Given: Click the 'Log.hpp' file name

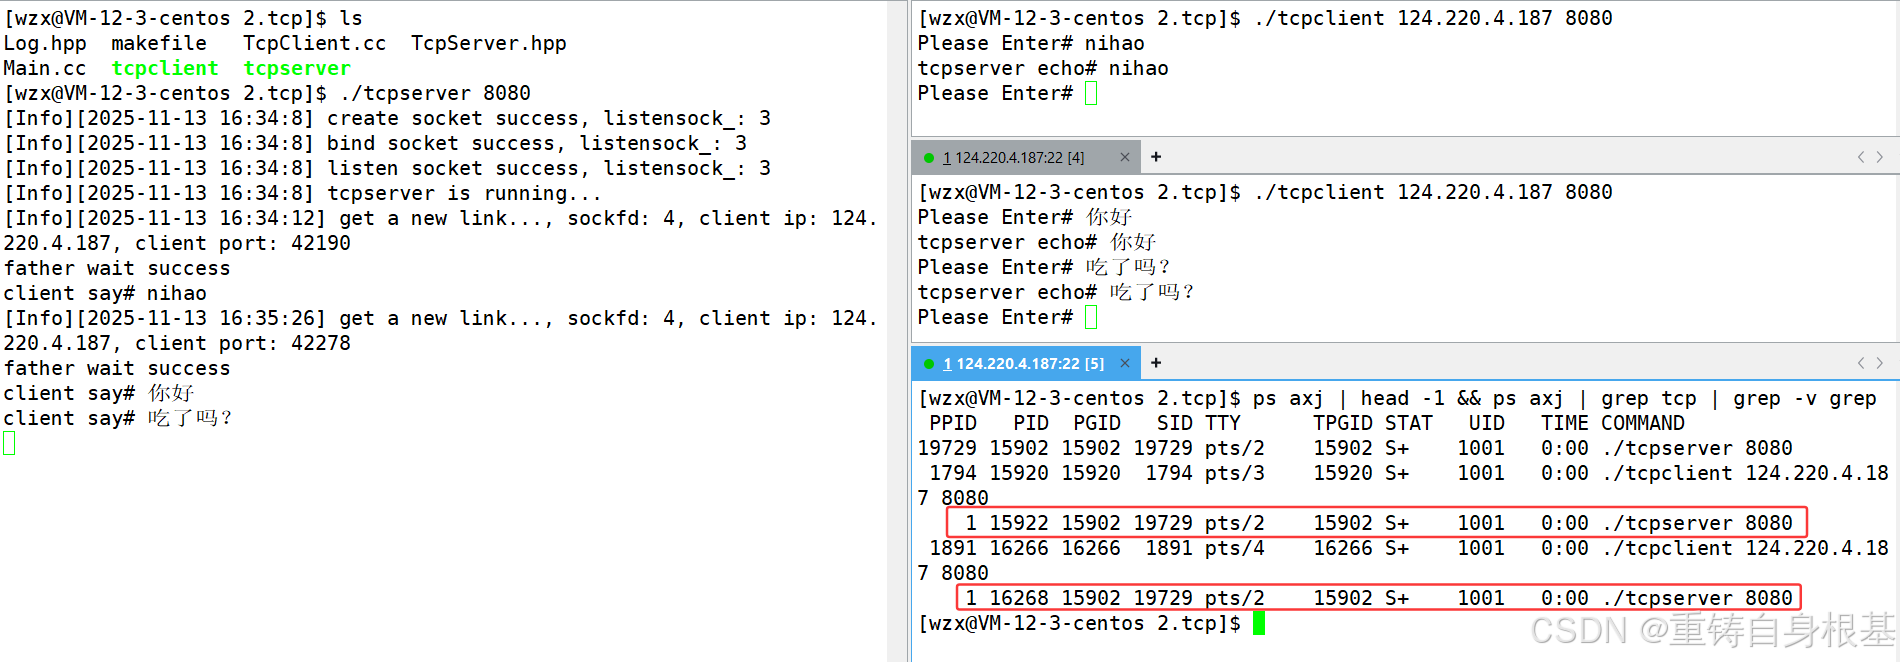Looking at the screenshot, I should point(45,43).
